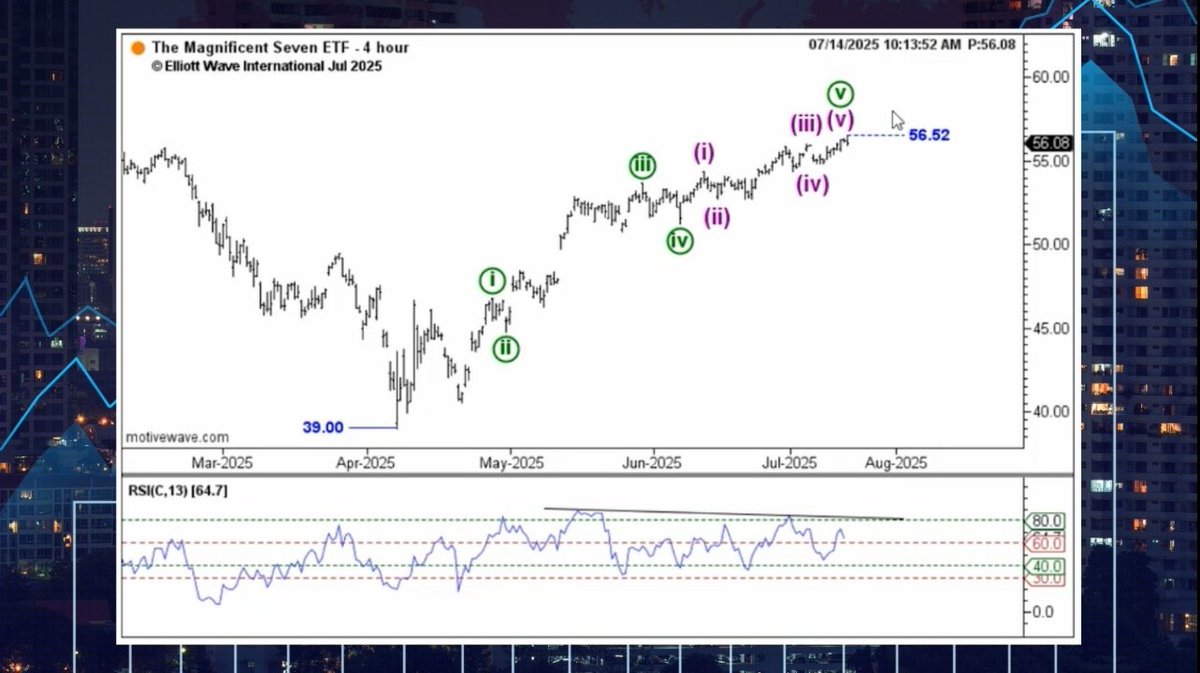Click the Aug-2025 date axis label
This screenshot has height=673, width=1200.
pos(897,463)
